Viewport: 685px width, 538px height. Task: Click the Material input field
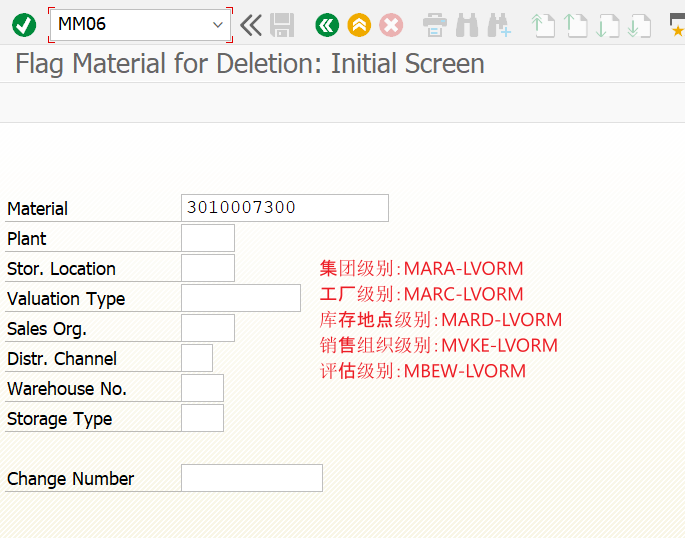[x=285, y=208]
